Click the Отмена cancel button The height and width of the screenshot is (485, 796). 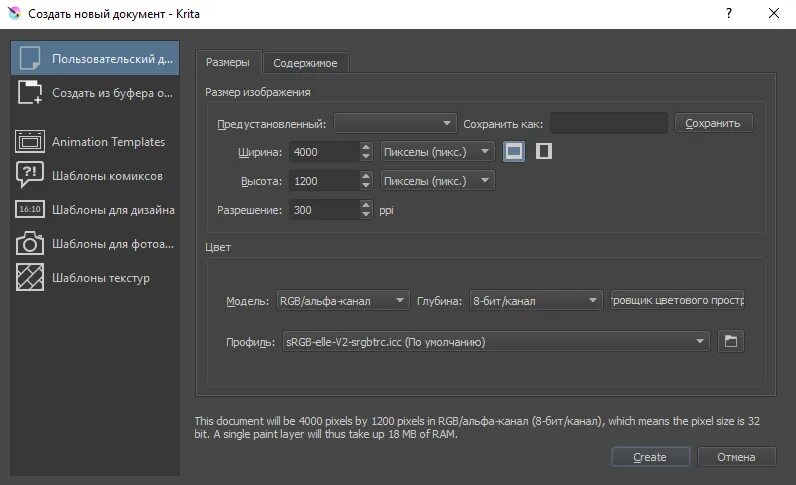[x=737, y=457]
